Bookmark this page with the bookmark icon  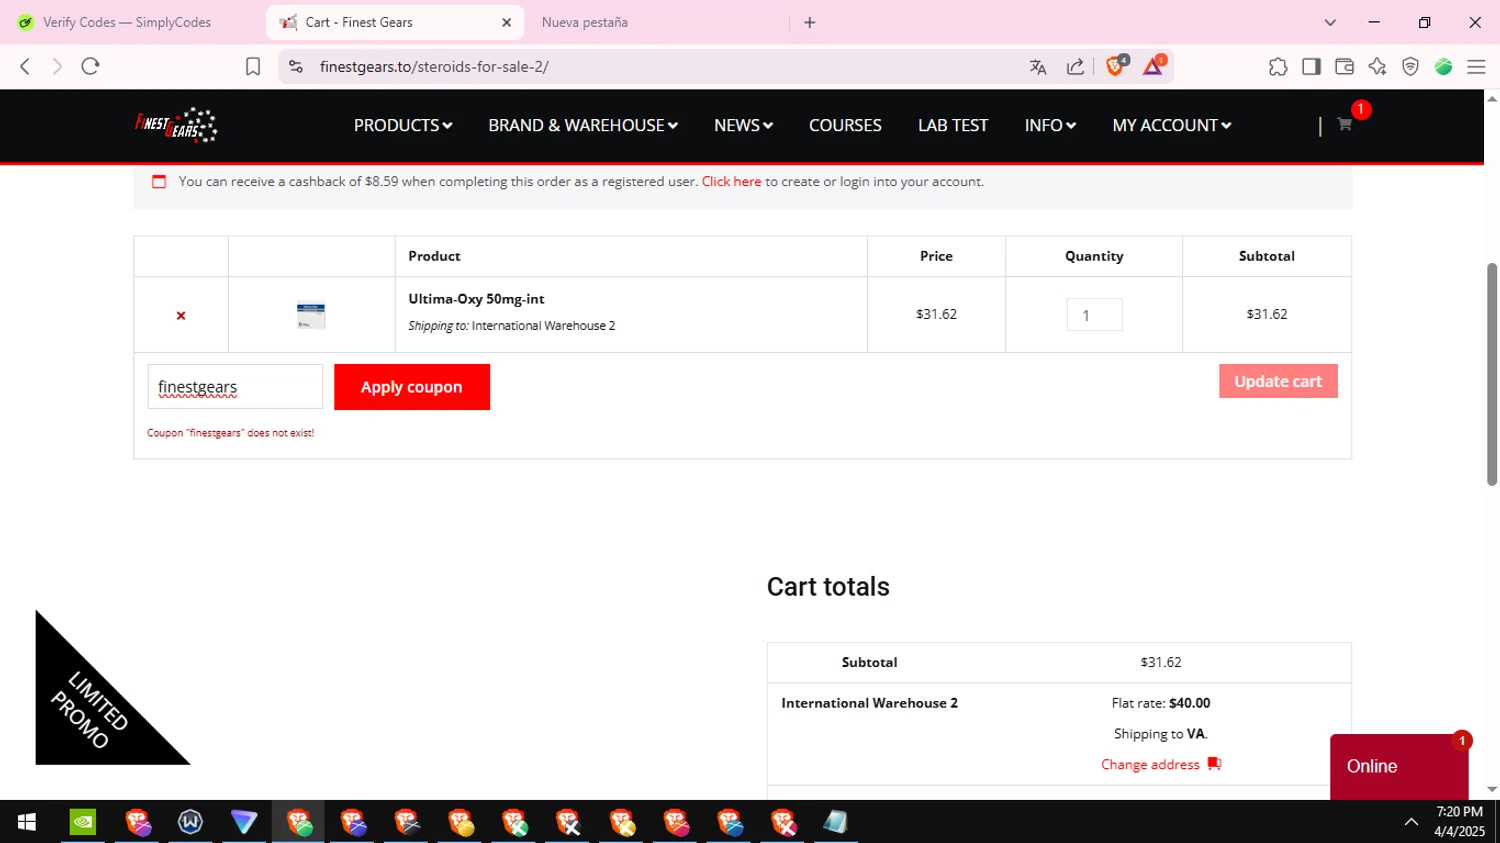pyautogui.click(x=253, y=66)
